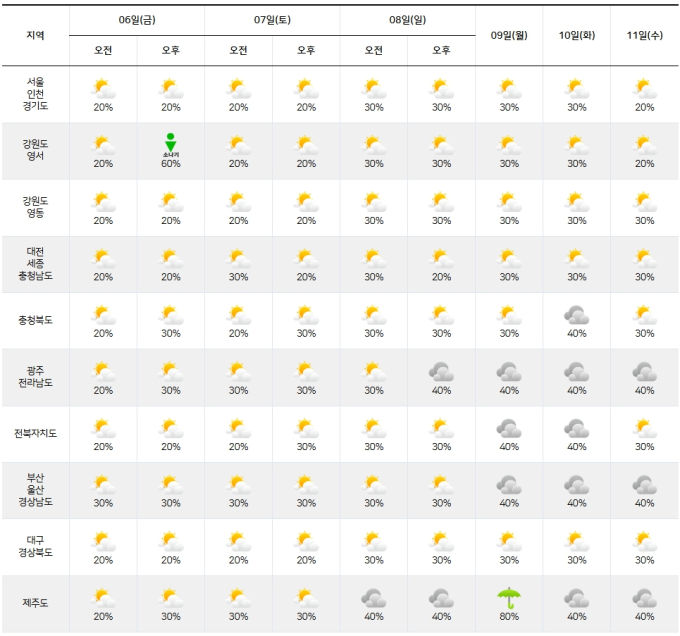Click the 강원도 영동 region label
This screenshot has height=636, width=680.
(x=35, y=207)
